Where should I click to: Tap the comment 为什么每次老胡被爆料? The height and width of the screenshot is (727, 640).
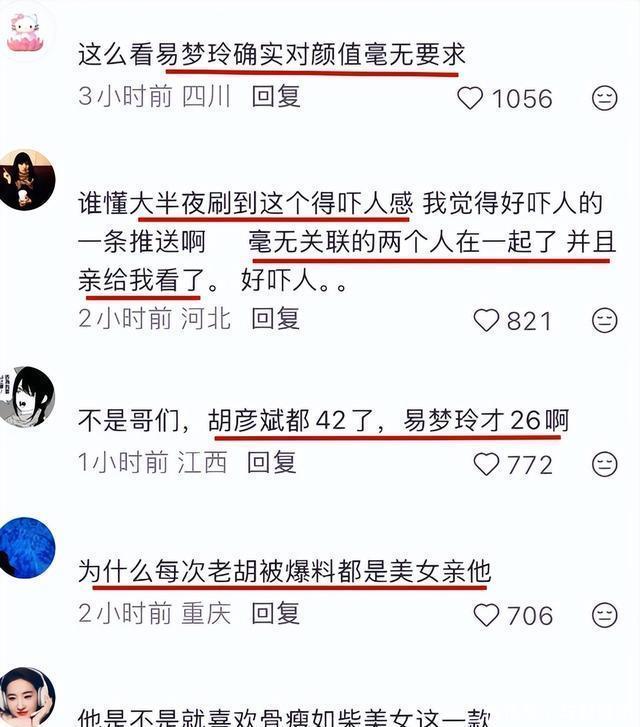(284, 571)
